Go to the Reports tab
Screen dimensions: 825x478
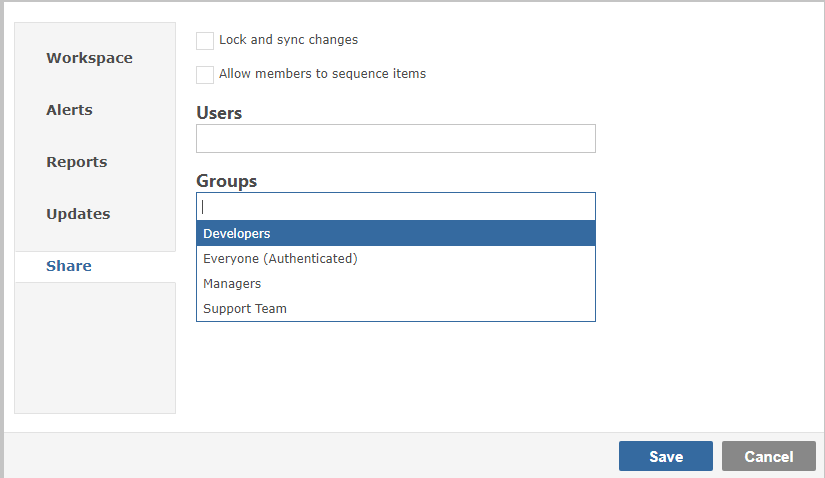[77, 162]
